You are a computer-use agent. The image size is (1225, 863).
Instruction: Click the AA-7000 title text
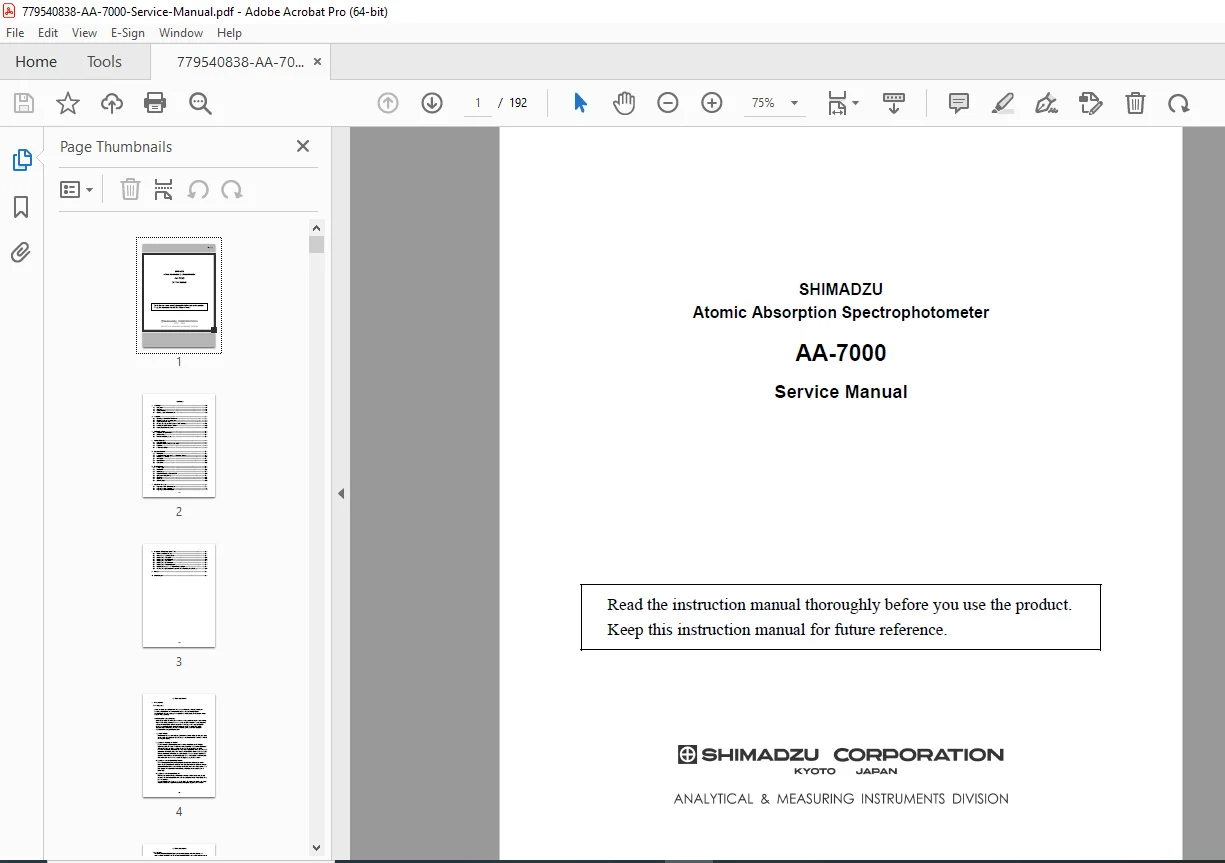[841, 353]
